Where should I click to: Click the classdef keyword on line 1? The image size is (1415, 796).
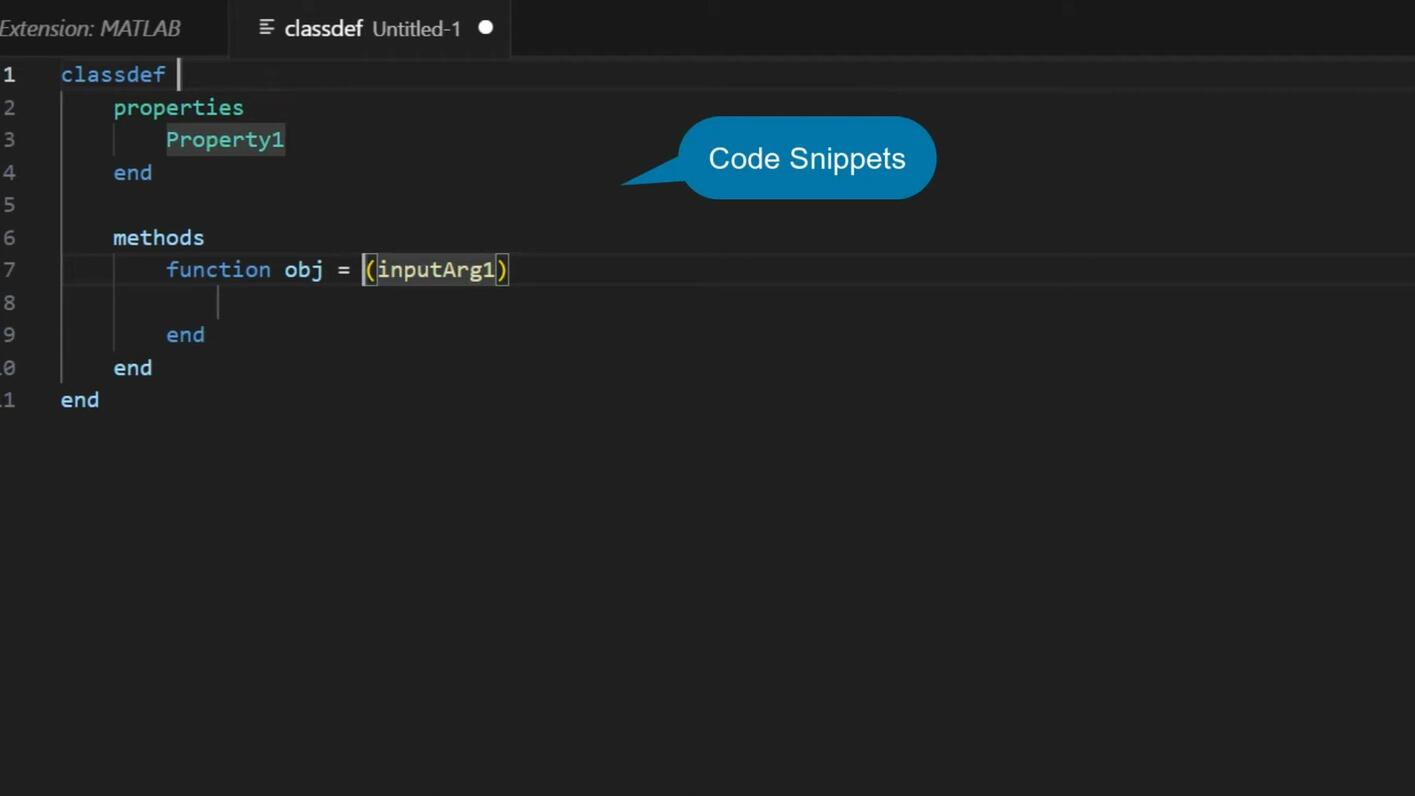pyautogui.click(x=113, y=75)
